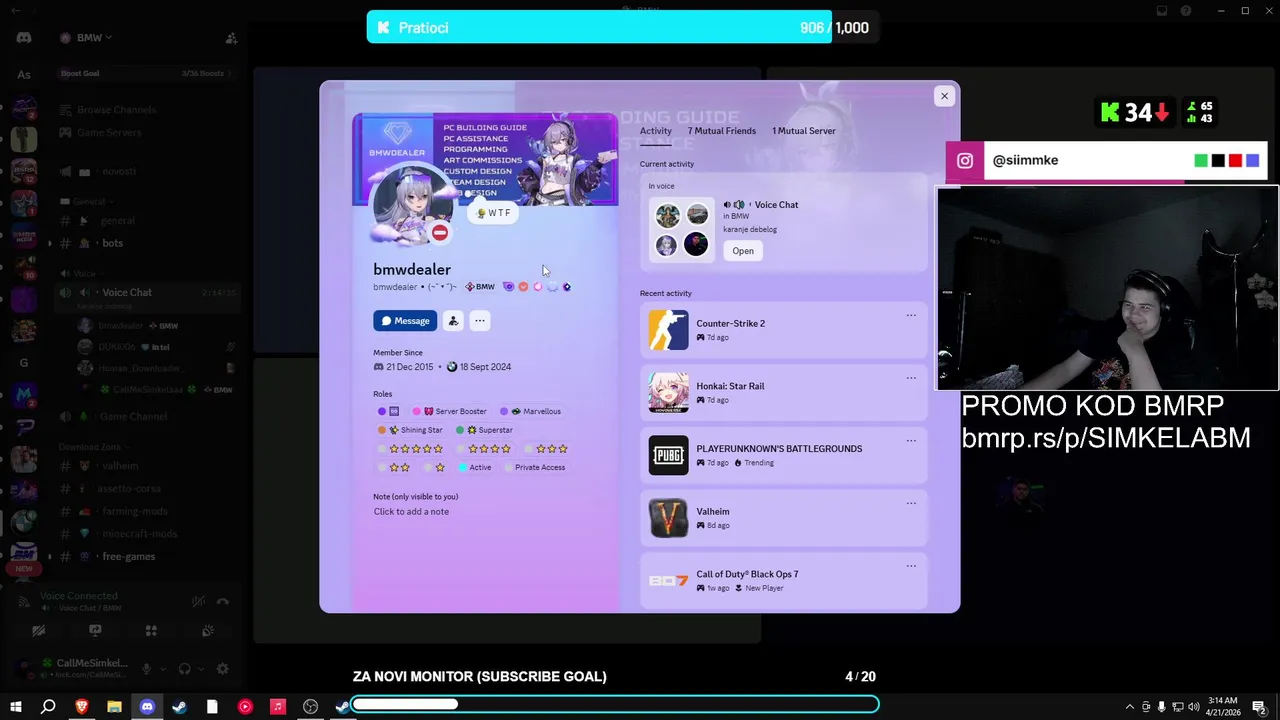Toggle noise suppression in voice panel

tap(199, 601)
